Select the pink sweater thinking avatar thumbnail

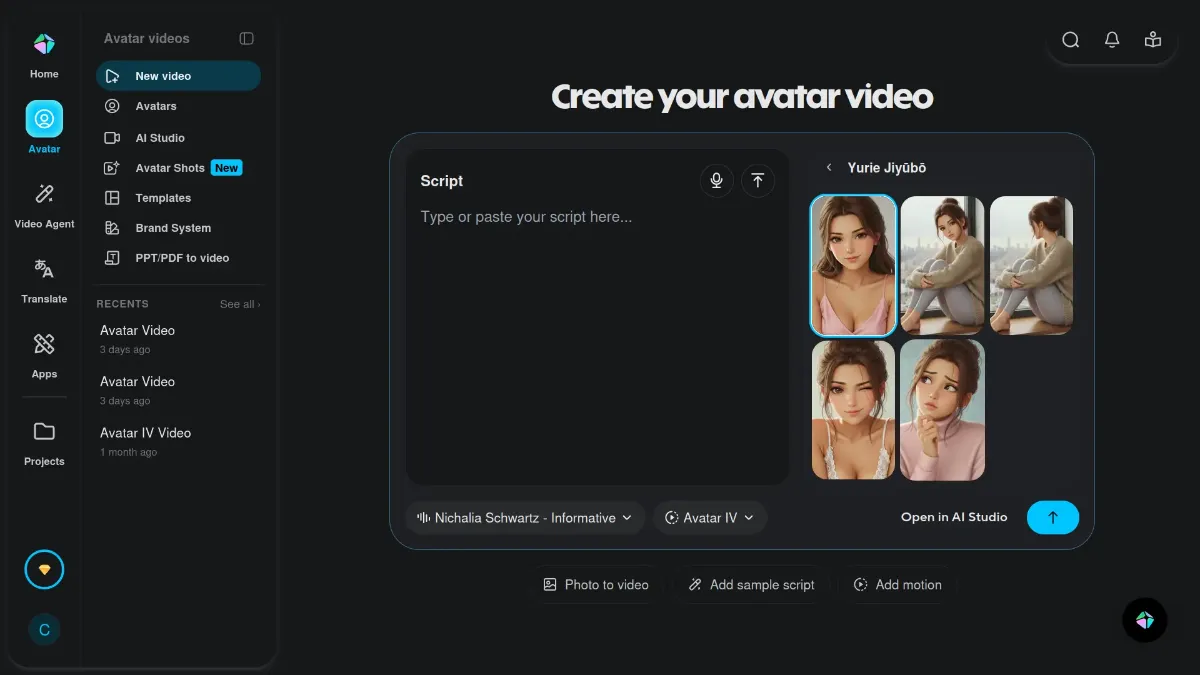[942, 410]
